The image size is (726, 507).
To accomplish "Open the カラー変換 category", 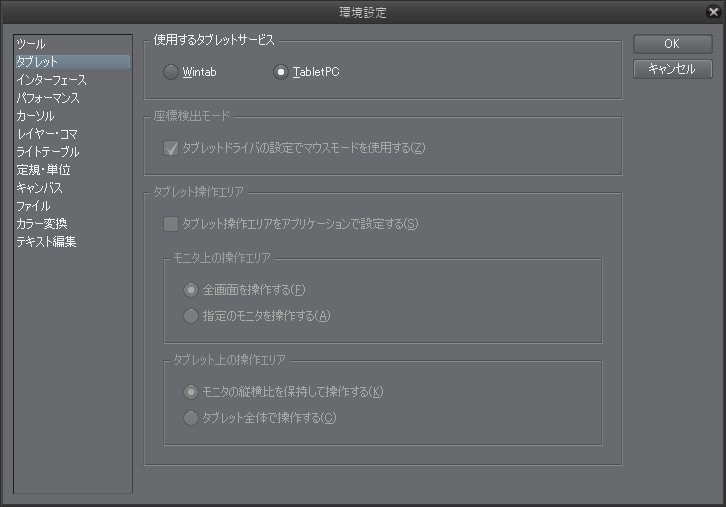I will (x=73, y=224).
